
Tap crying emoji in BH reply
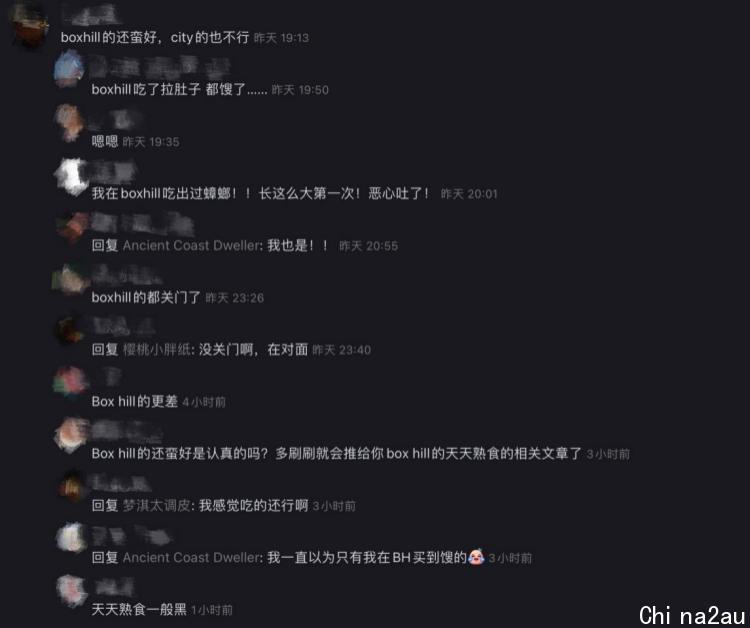coord(476,557)
